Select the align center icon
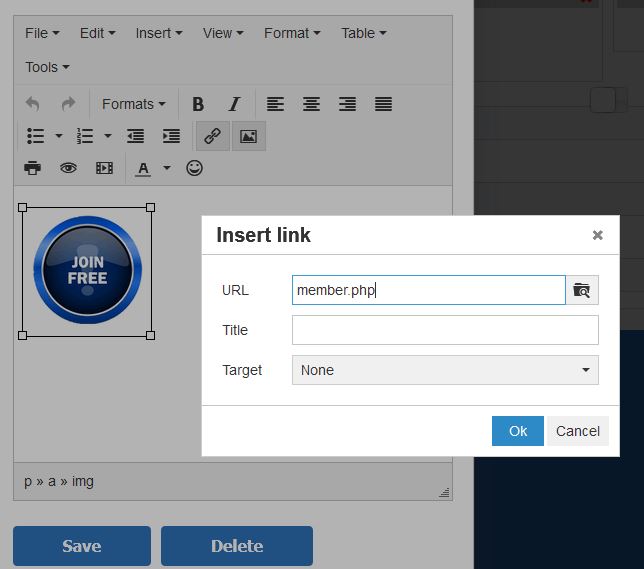The height and width of the screenshot is (569, 644). [311, 104]
